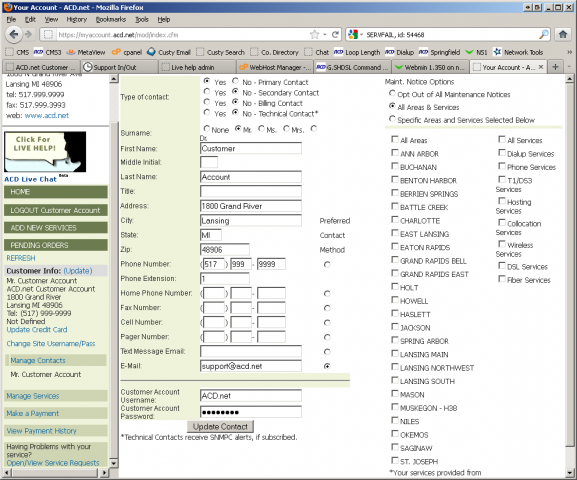Open the File menu
Screen dimensions: 577x480
tap(11, 20)
